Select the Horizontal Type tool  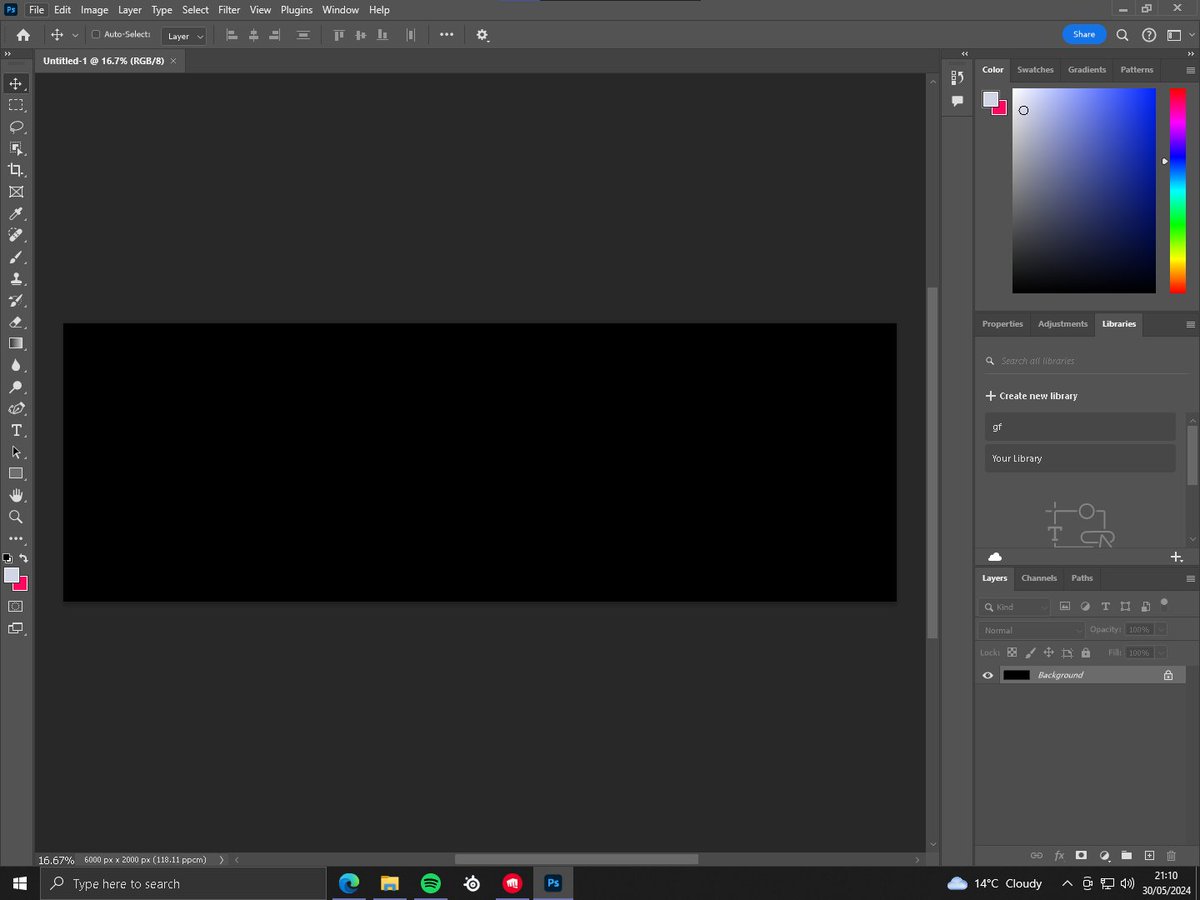(16, 430)
